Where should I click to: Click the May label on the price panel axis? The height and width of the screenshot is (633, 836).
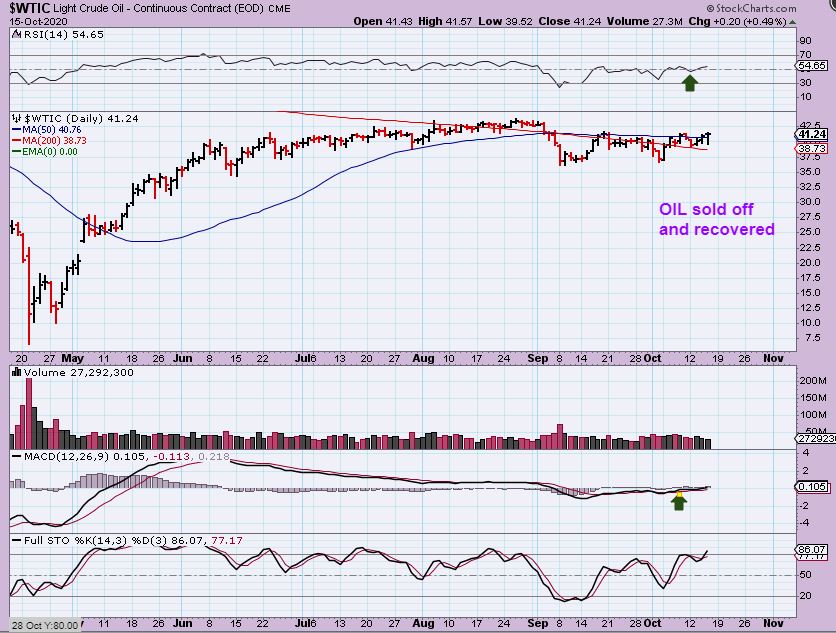73,358
